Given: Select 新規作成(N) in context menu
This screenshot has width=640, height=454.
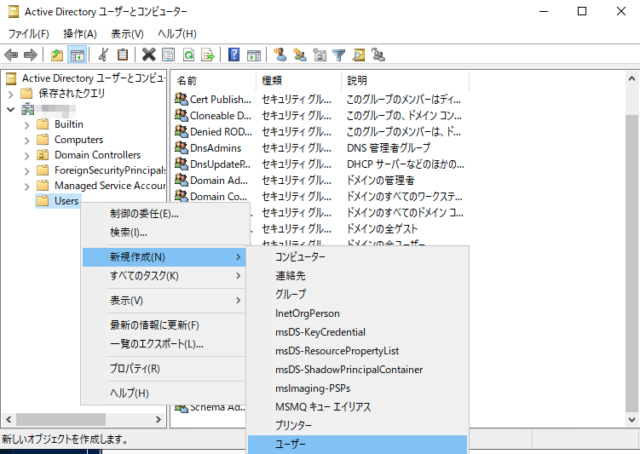Looking at the screenshot, I should (164, 257).
